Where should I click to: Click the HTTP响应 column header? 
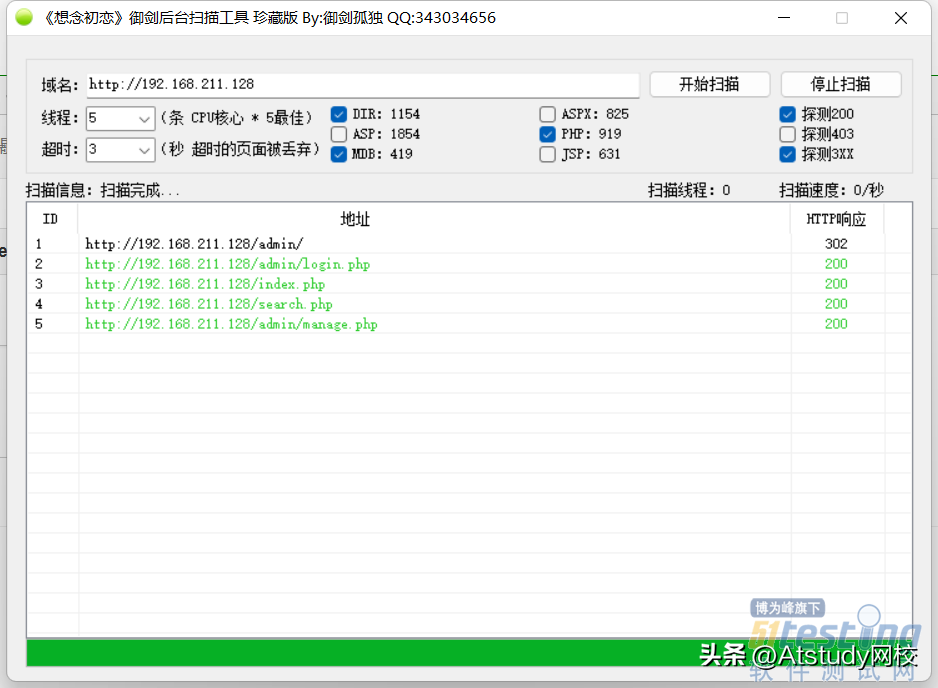click(836, 219)
